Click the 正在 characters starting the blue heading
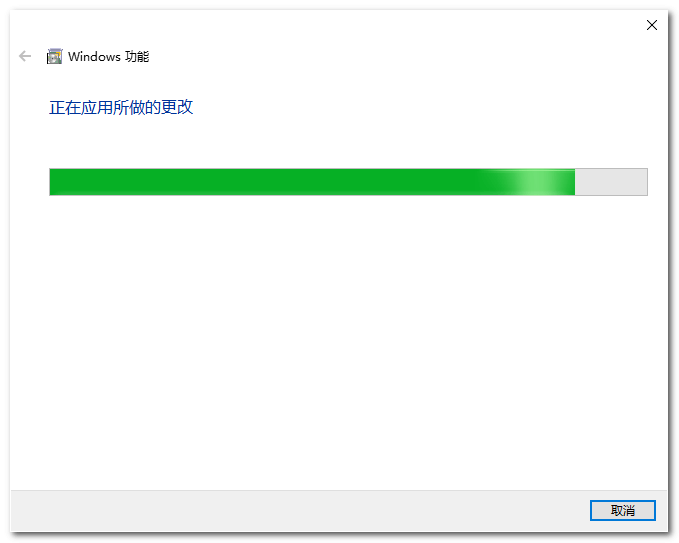 65,107
